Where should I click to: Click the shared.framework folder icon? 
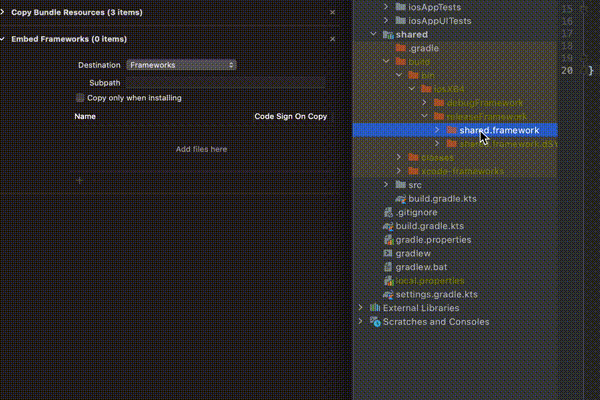452,130
